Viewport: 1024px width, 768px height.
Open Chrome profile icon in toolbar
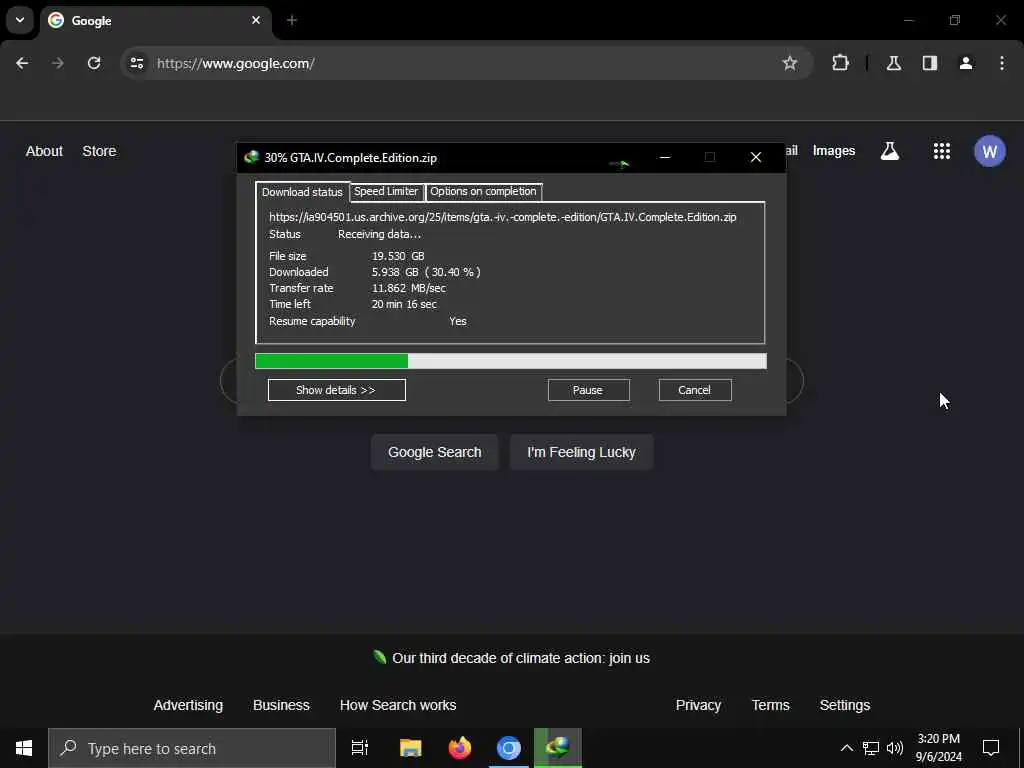point(966,63)
